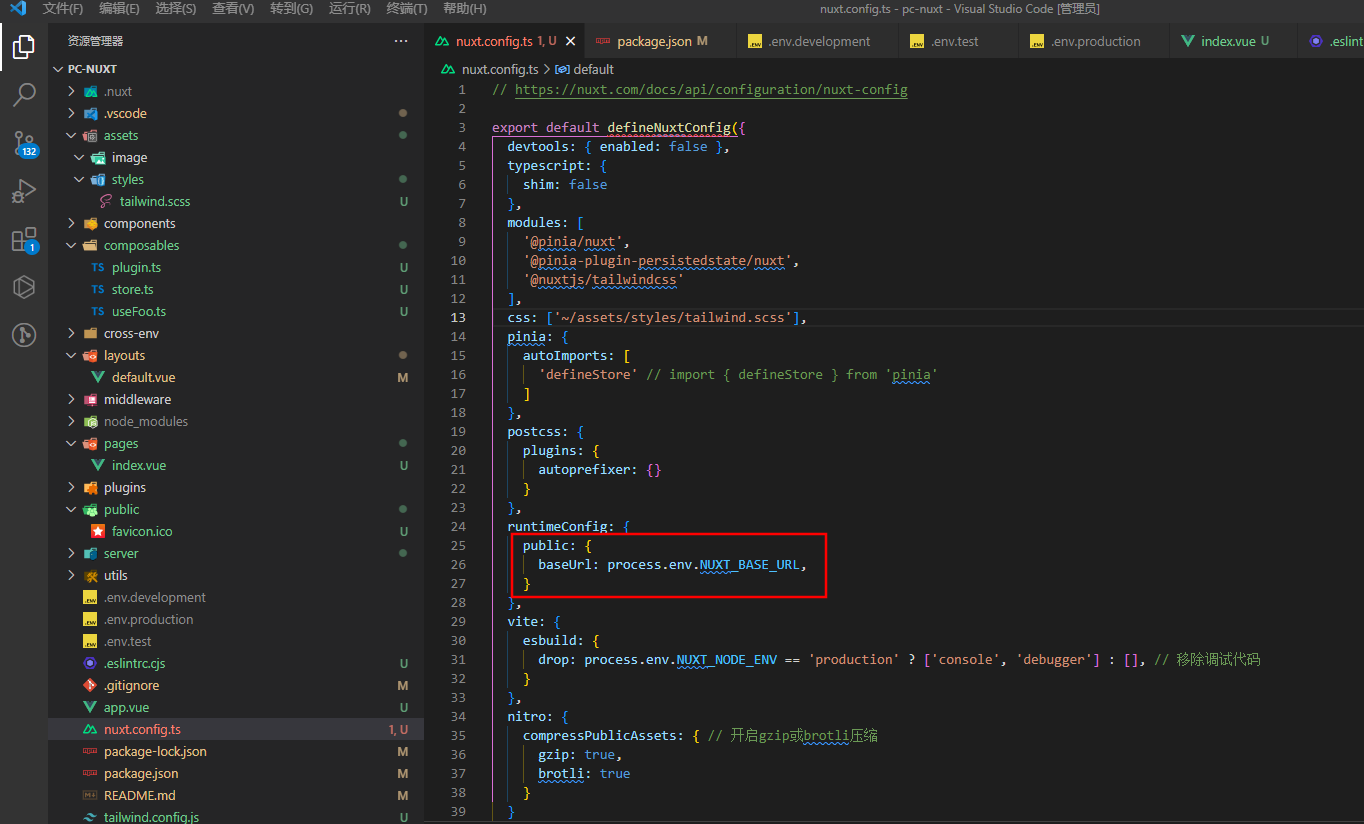
Task: Open the 终端 (Terminal) menu
Action: pos(406,9)
